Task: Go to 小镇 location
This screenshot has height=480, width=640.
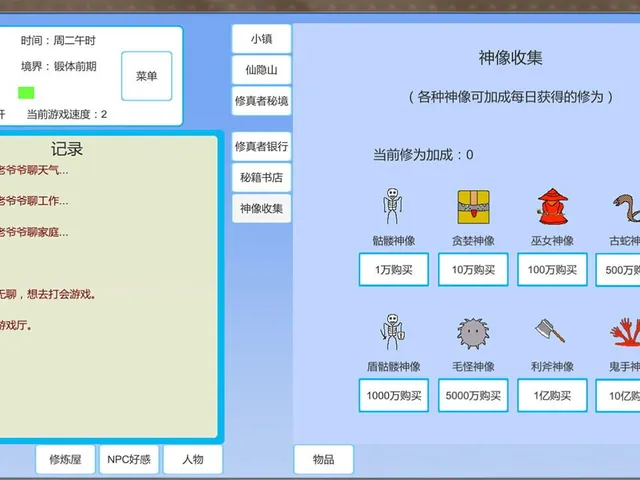Action: [262, 39]
